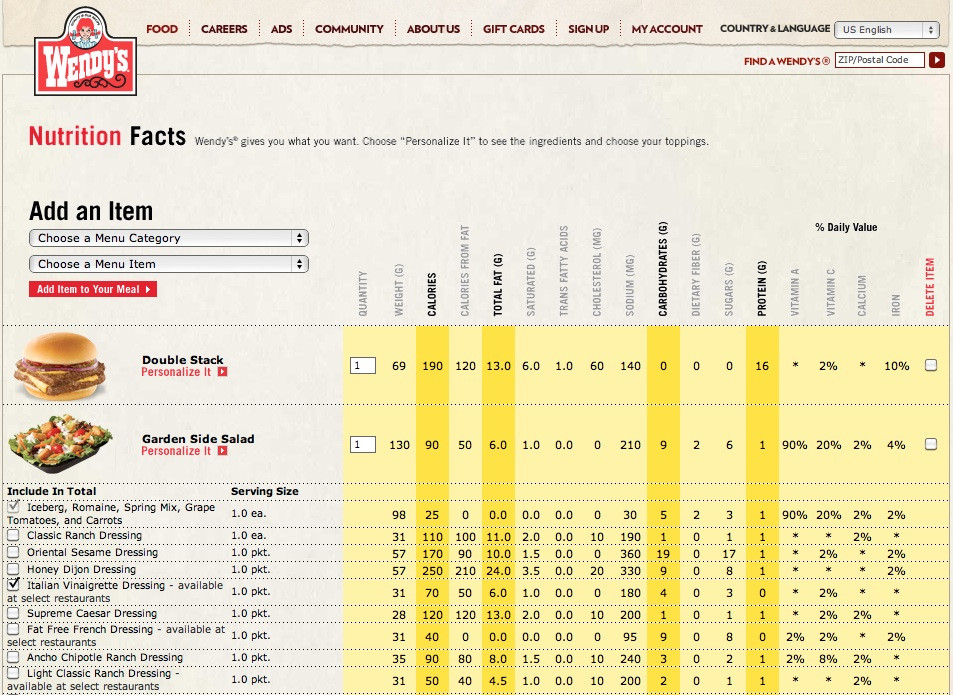Click the Double Stack item name
The image size is (953, 695).
pyautogui.click(x=183, y=360)
